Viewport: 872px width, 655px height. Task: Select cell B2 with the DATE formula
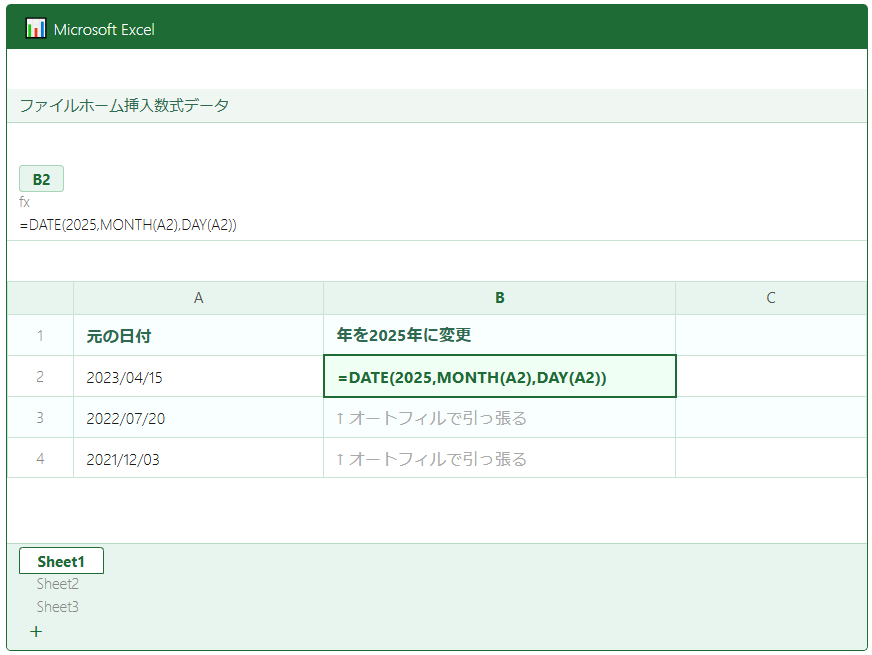499,377
